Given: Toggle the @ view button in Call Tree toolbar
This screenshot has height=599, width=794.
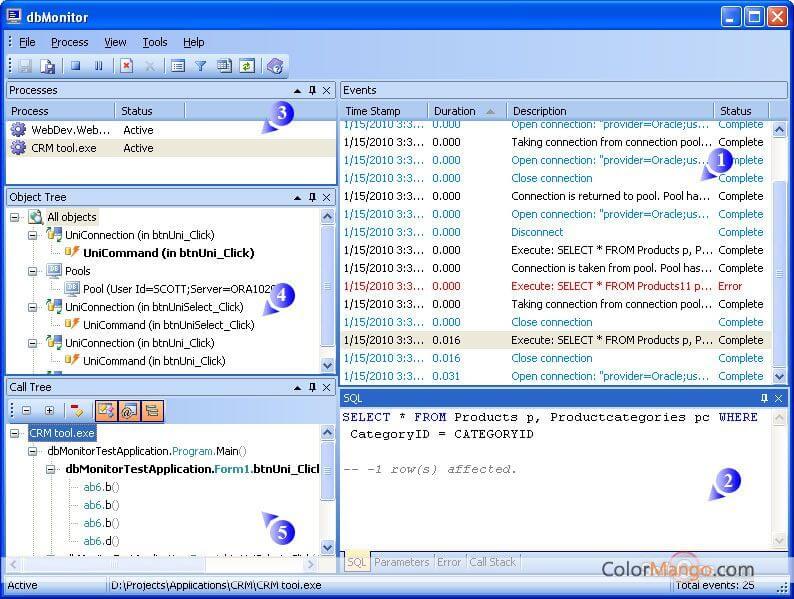Looking at the screenshot, I should pos(128,410).
